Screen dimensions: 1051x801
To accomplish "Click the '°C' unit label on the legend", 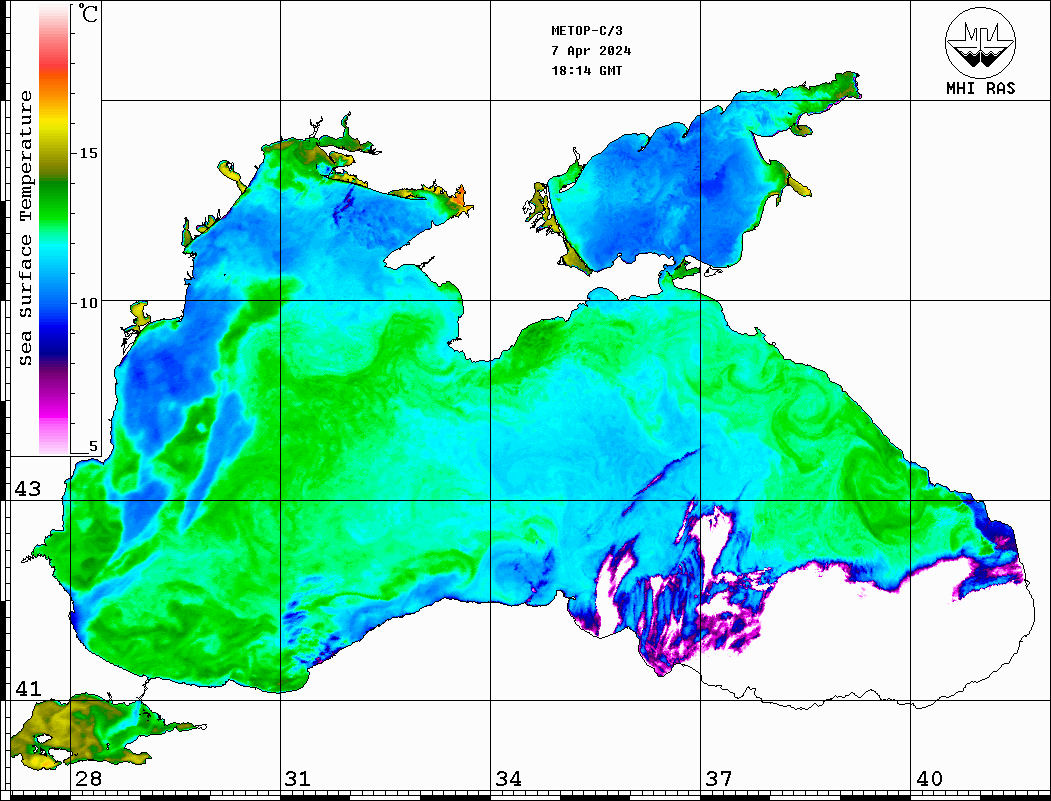I will coord(88,13).
